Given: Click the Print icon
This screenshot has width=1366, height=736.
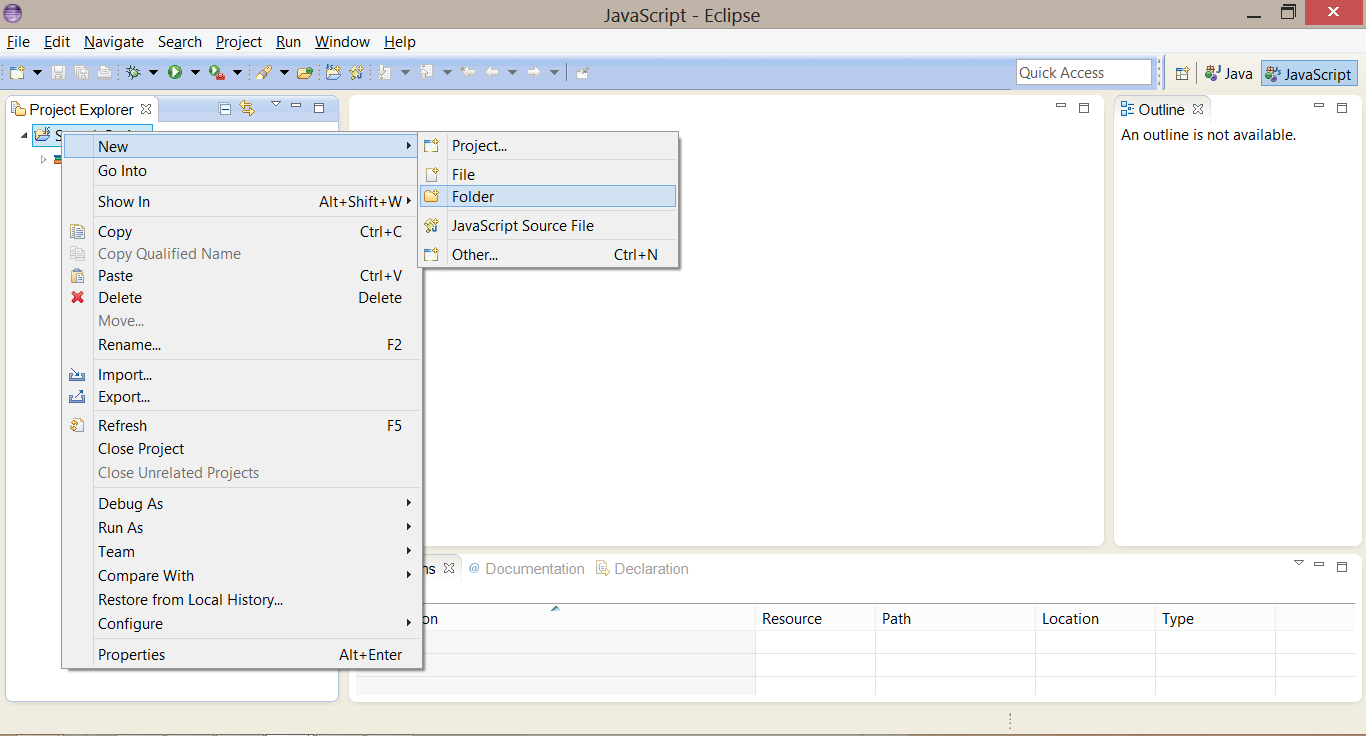Looking at the screenshot, I should [x=105, y=72].
